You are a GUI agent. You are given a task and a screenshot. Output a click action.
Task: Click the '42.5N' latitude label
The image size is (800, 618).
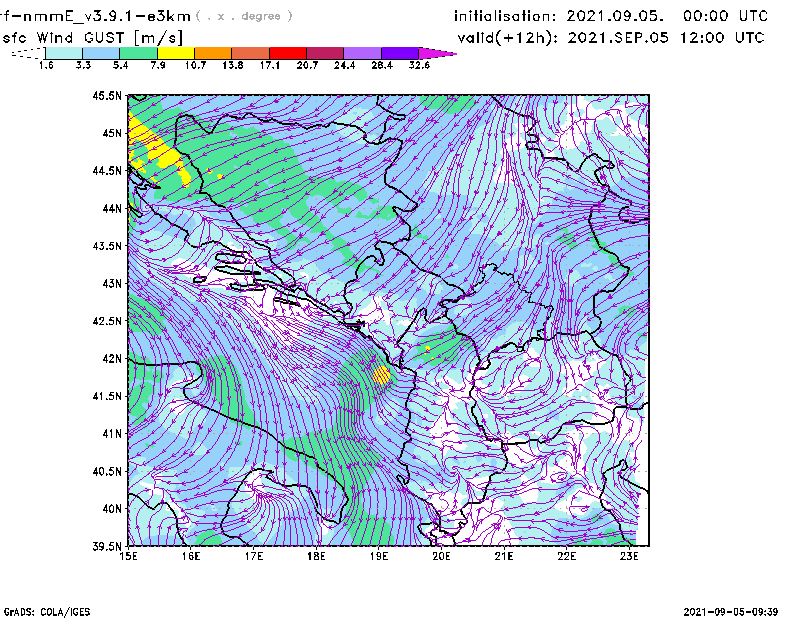(x=107, y=321)
